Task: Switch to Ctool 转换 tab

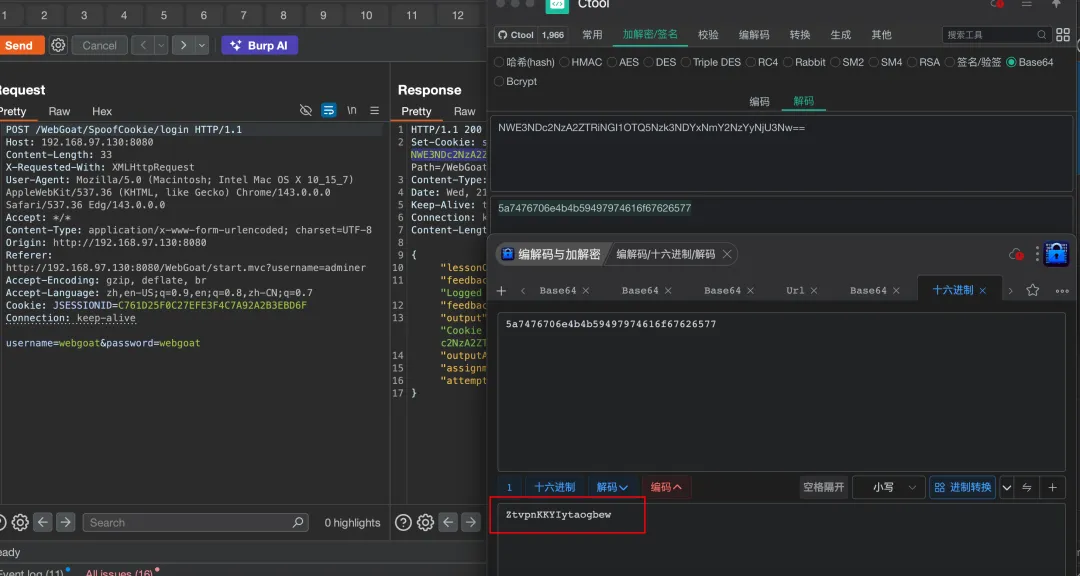Action: (x=800, y=34)
